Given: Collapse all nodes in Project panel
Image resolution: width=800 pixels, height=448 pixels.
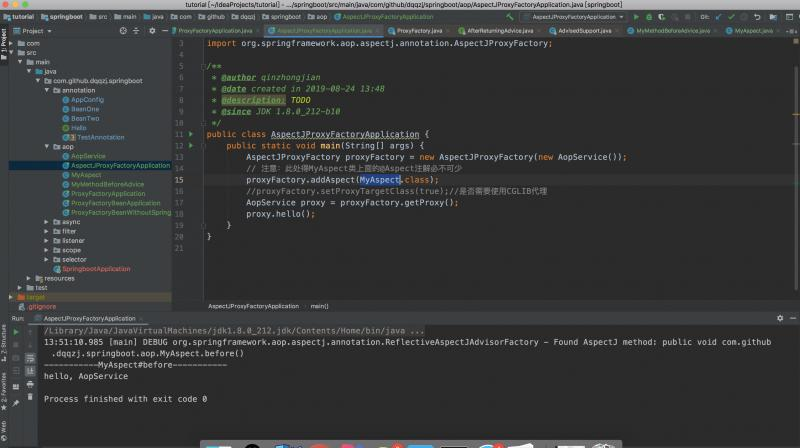Looking at the screenshot, I should coord(136,31).
